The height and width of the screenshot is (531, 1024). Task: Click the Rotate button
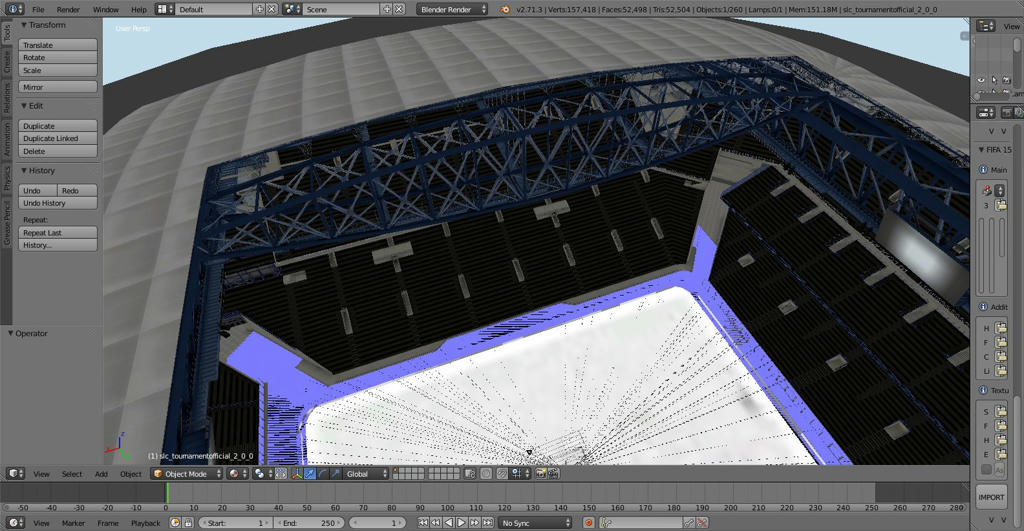58,57
